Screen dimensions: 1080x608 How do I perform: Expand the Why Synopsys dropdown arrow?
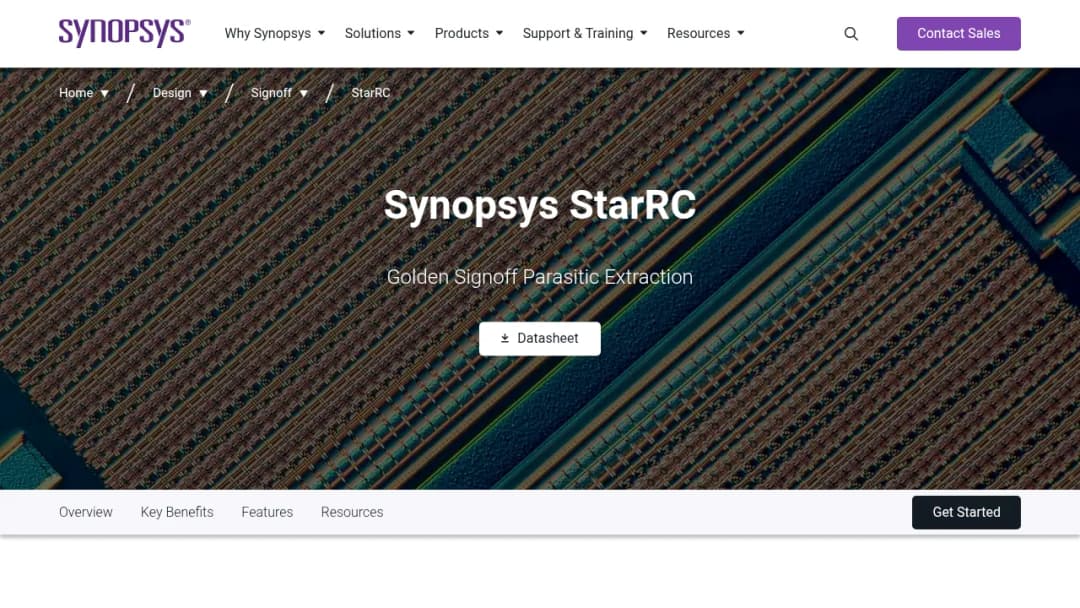(322, 33)
